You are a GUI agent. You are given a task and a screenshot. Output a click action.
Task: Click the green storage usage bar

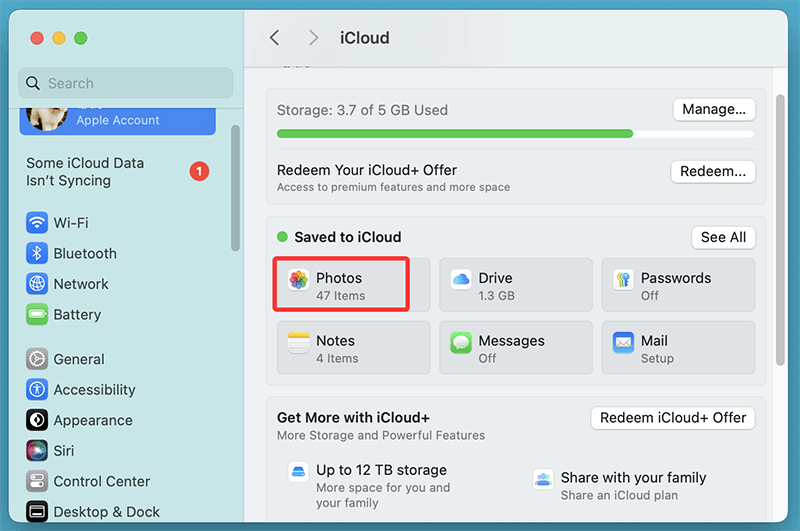click(x=455, y=134)
